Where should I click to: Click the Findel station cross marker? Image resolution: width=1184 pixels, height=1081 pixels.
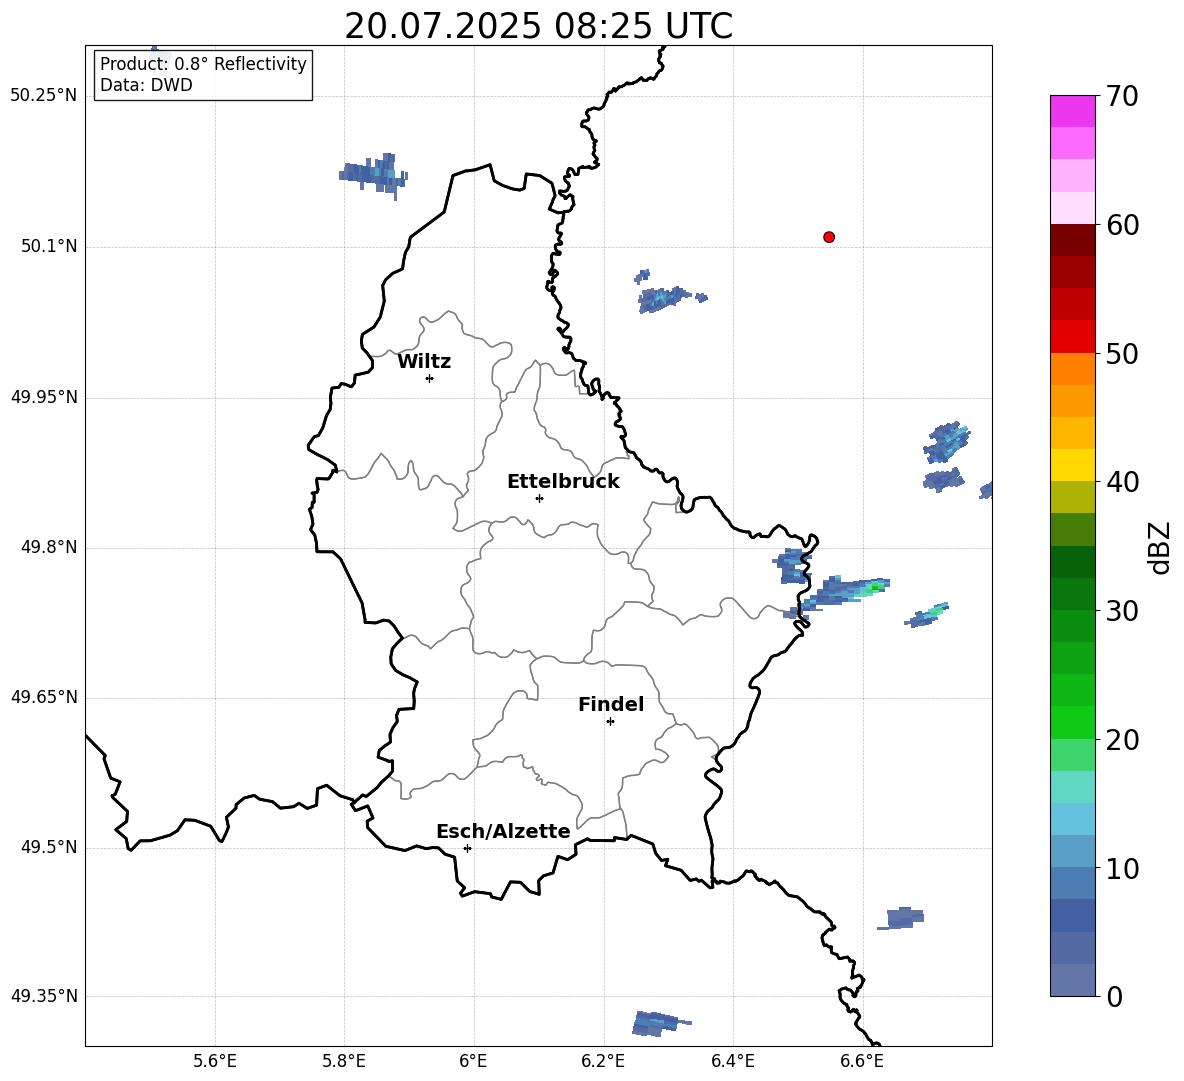click(x=610, y=722)
